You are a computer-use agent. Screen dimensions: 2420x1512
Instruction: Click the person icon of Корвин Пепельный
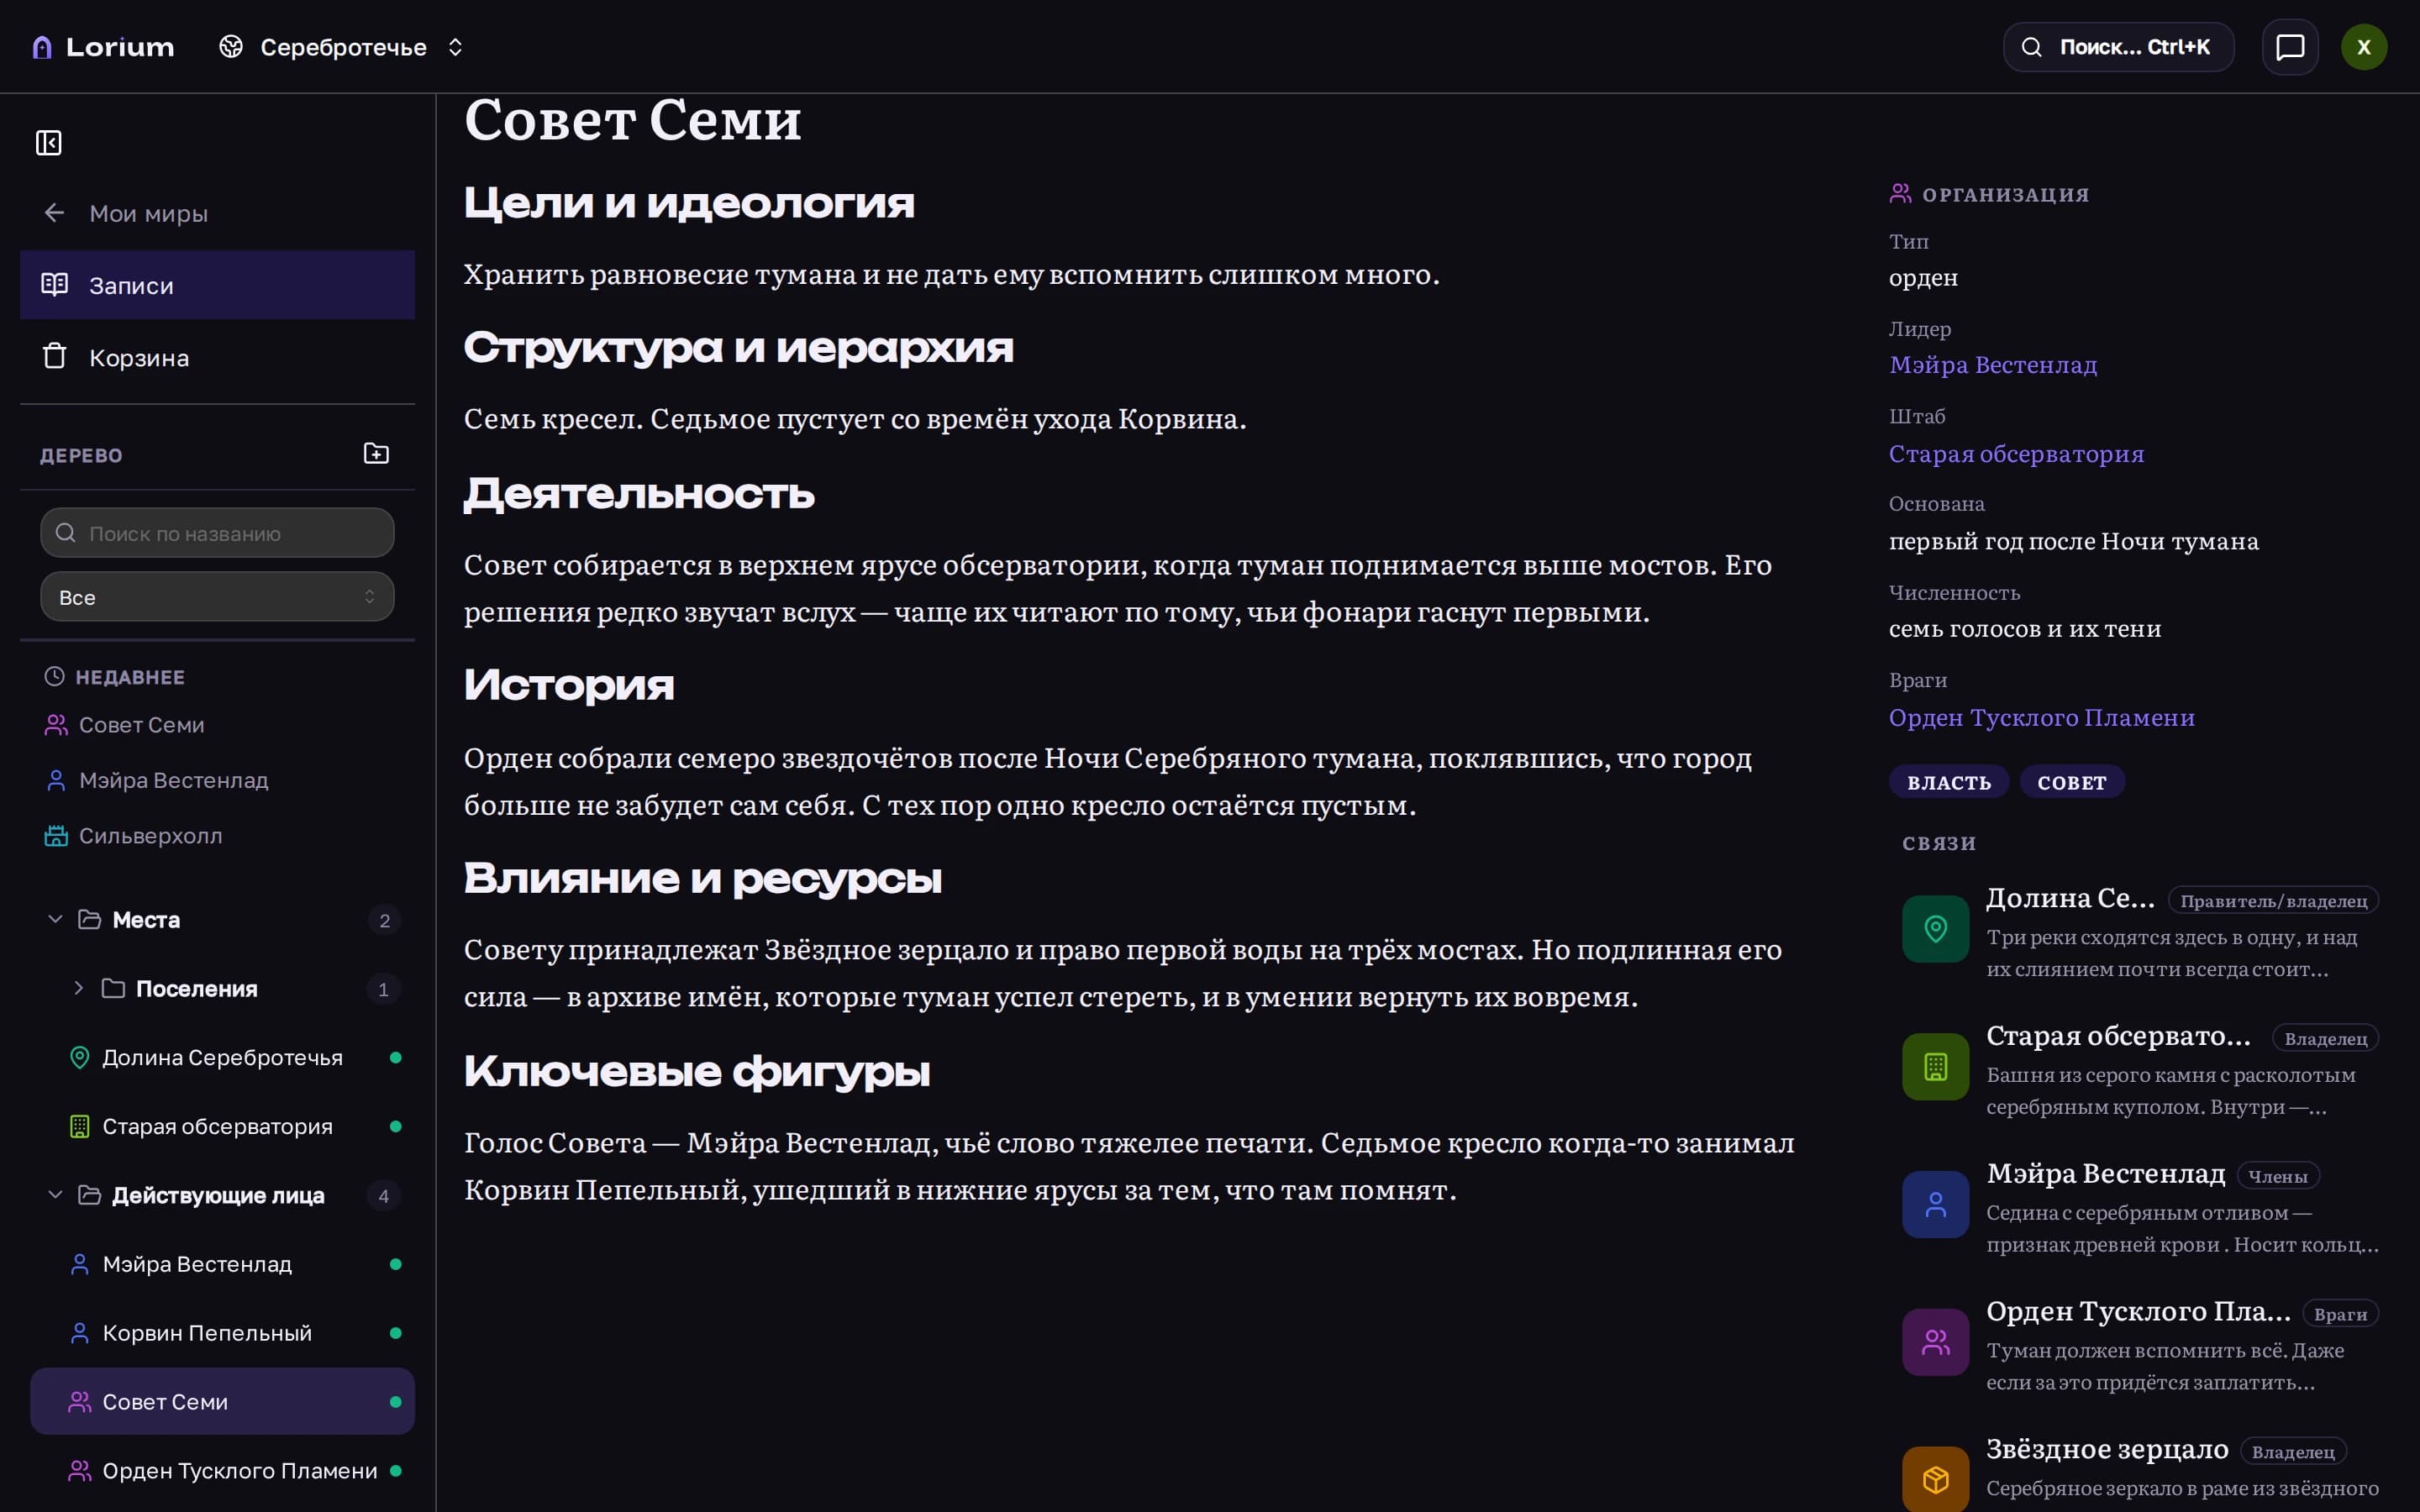coord(80,1334)
